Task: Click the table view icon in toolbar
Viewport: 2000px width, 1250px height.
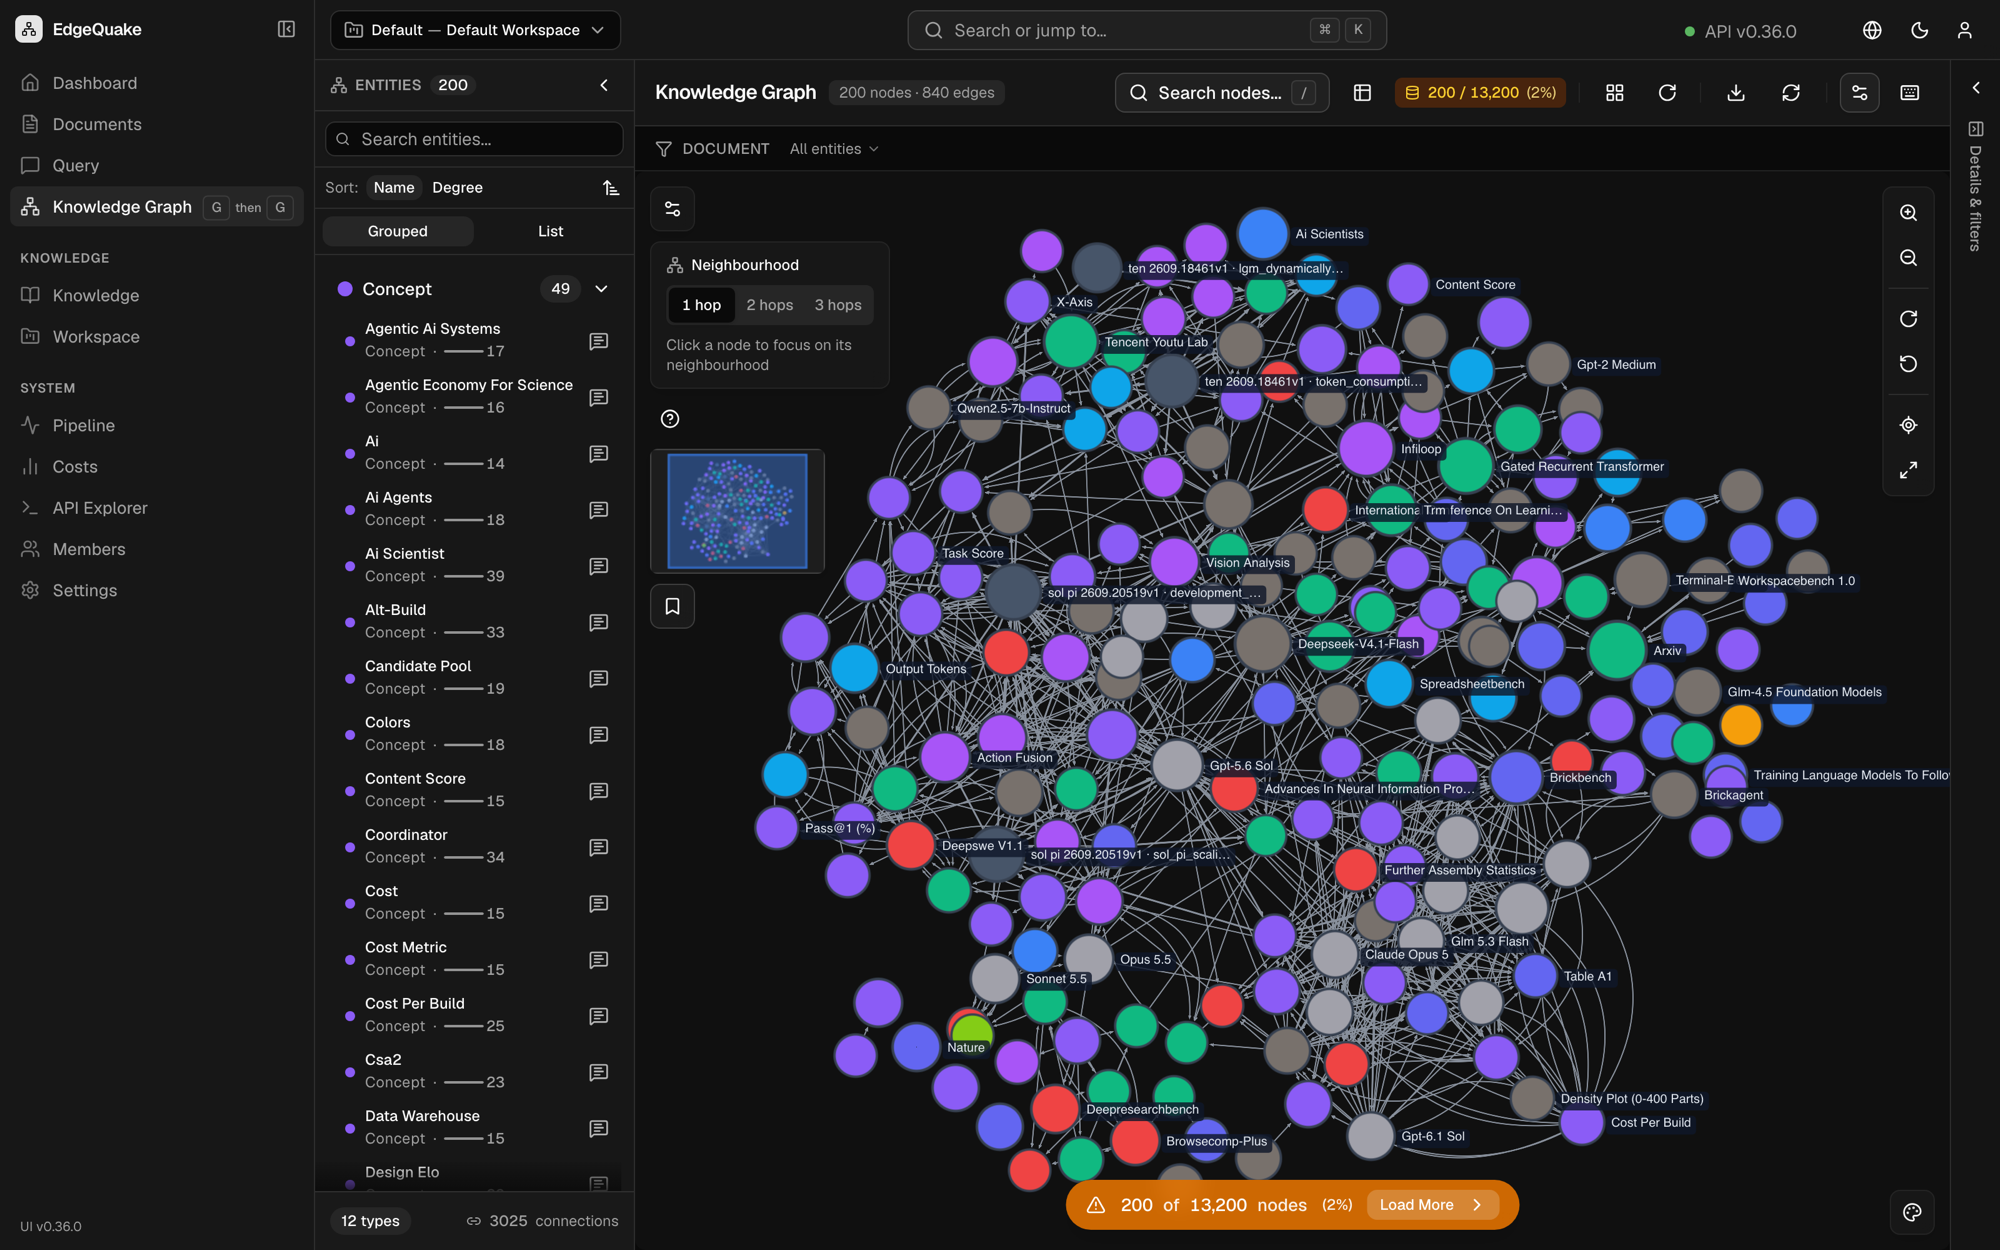Action: pos(1362,92)
